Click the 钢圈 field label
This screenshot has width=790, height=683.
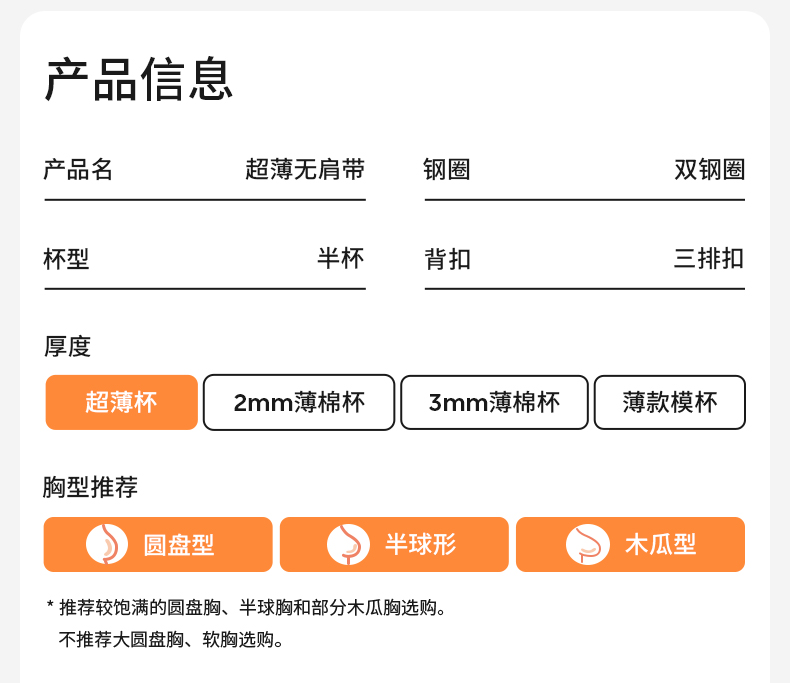[447, 170]
